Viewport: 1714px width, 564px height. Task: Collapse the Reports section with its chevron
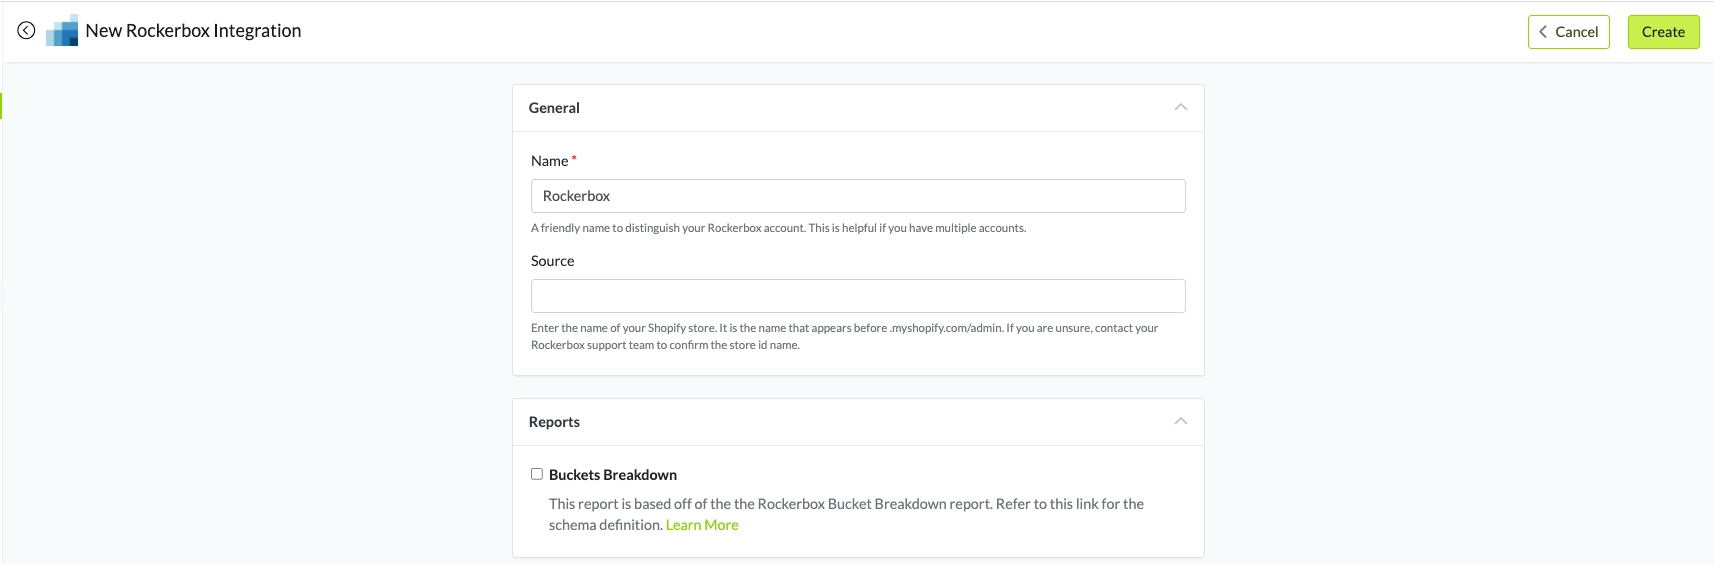pos(1181,421)
